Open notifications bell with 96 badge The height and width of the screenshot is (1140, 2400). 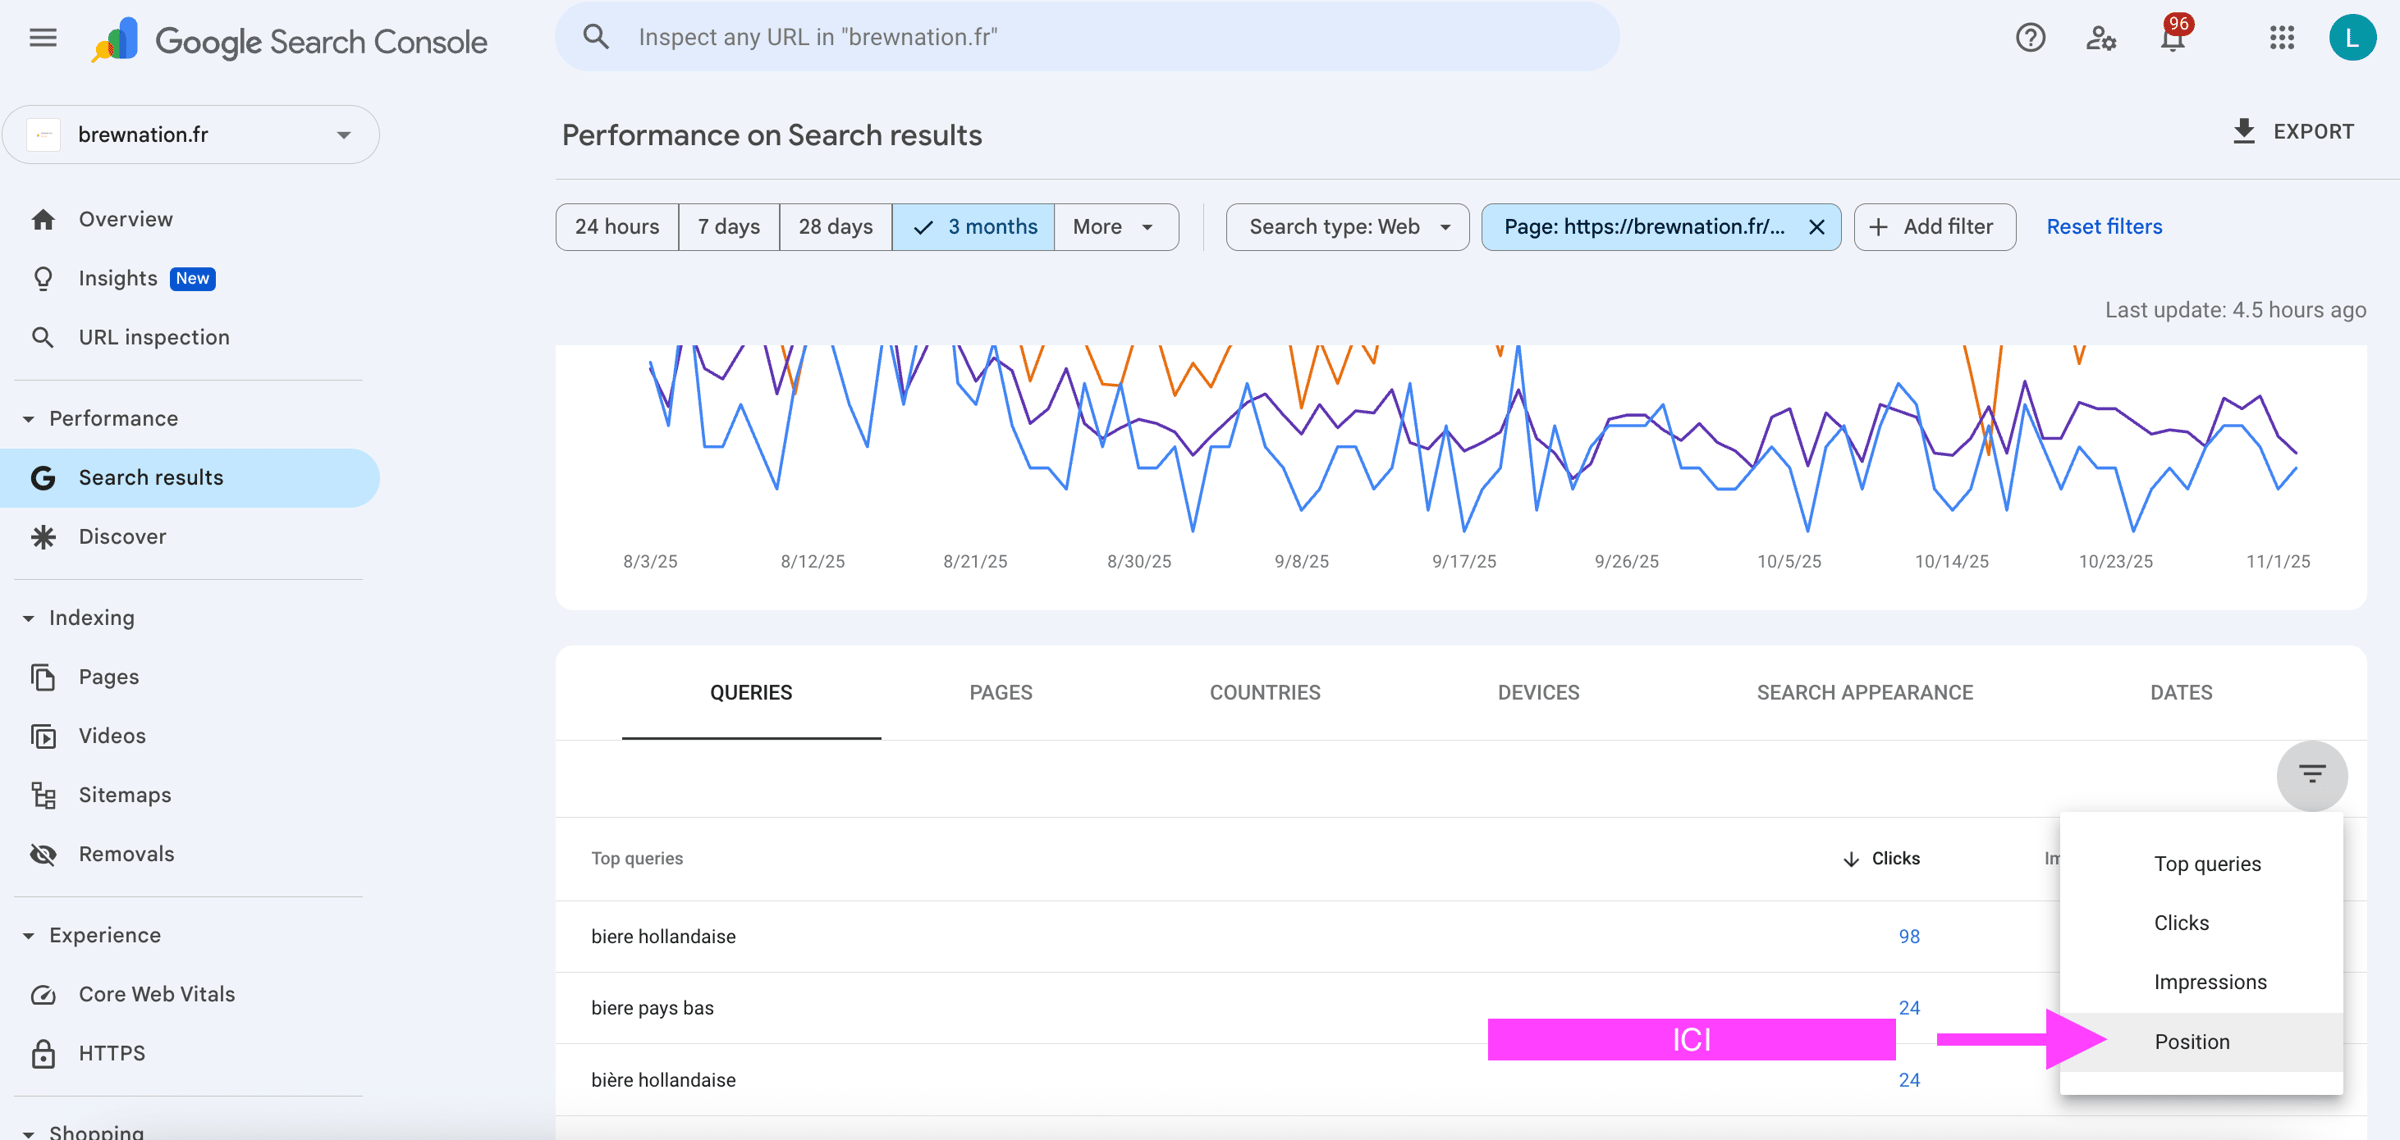pyautogui.click(x=2172, y=38)
